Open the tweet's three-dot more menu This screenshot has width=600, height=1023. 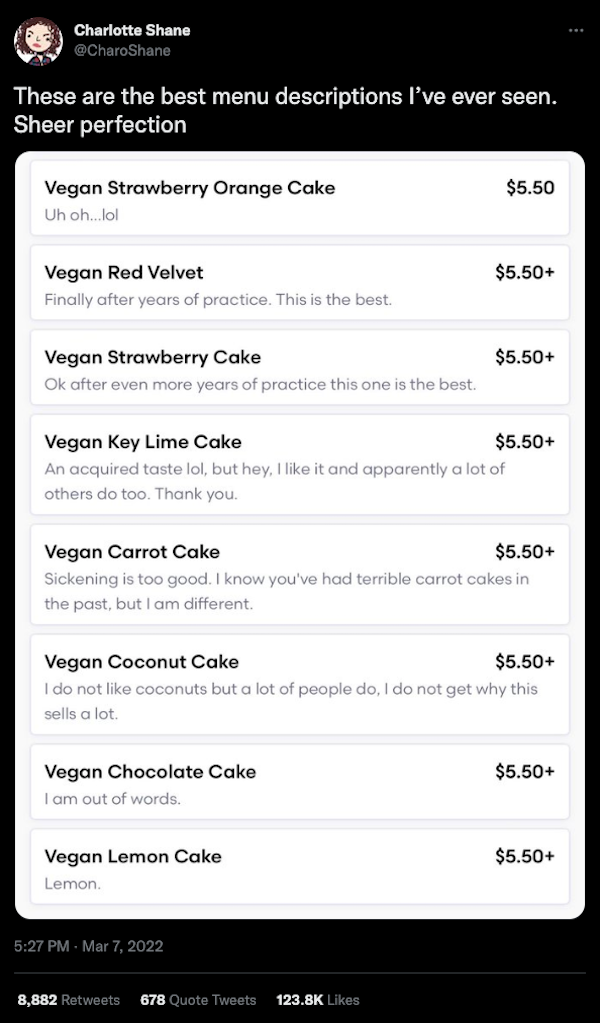point(574,30)
